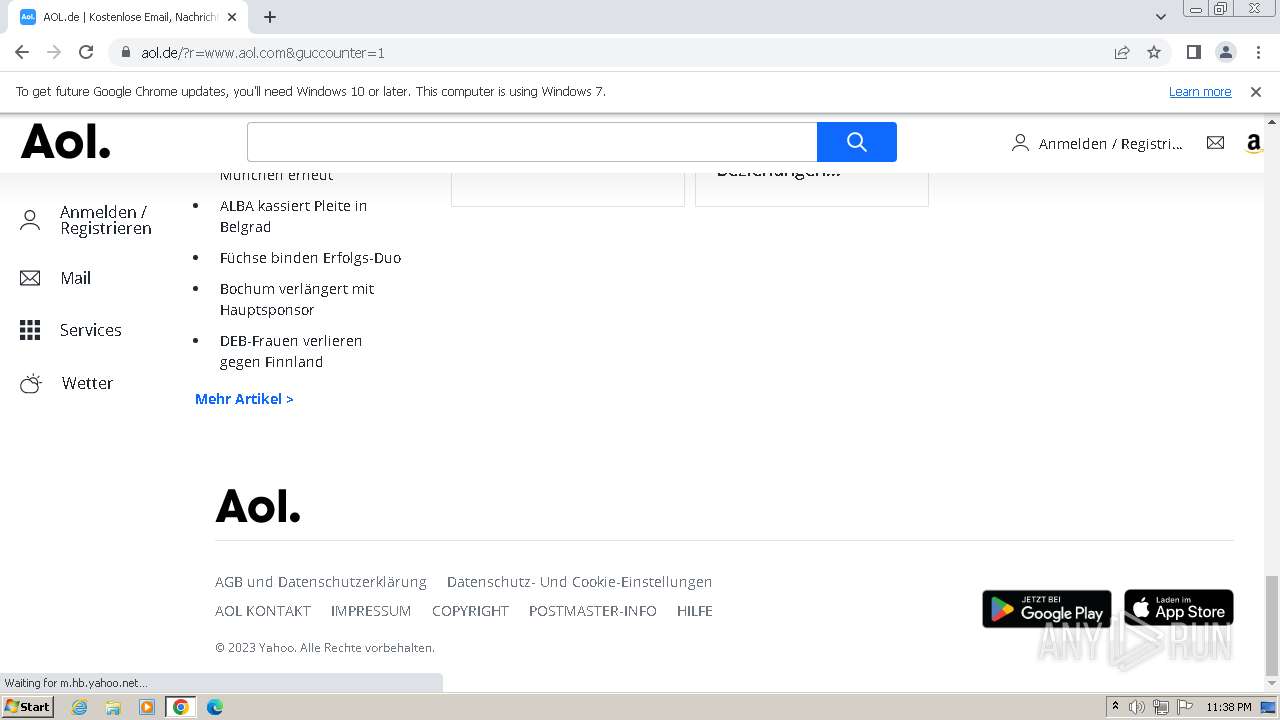Open Mail in the sidebar
1280x720 pixels.
(x=75, y=278)
